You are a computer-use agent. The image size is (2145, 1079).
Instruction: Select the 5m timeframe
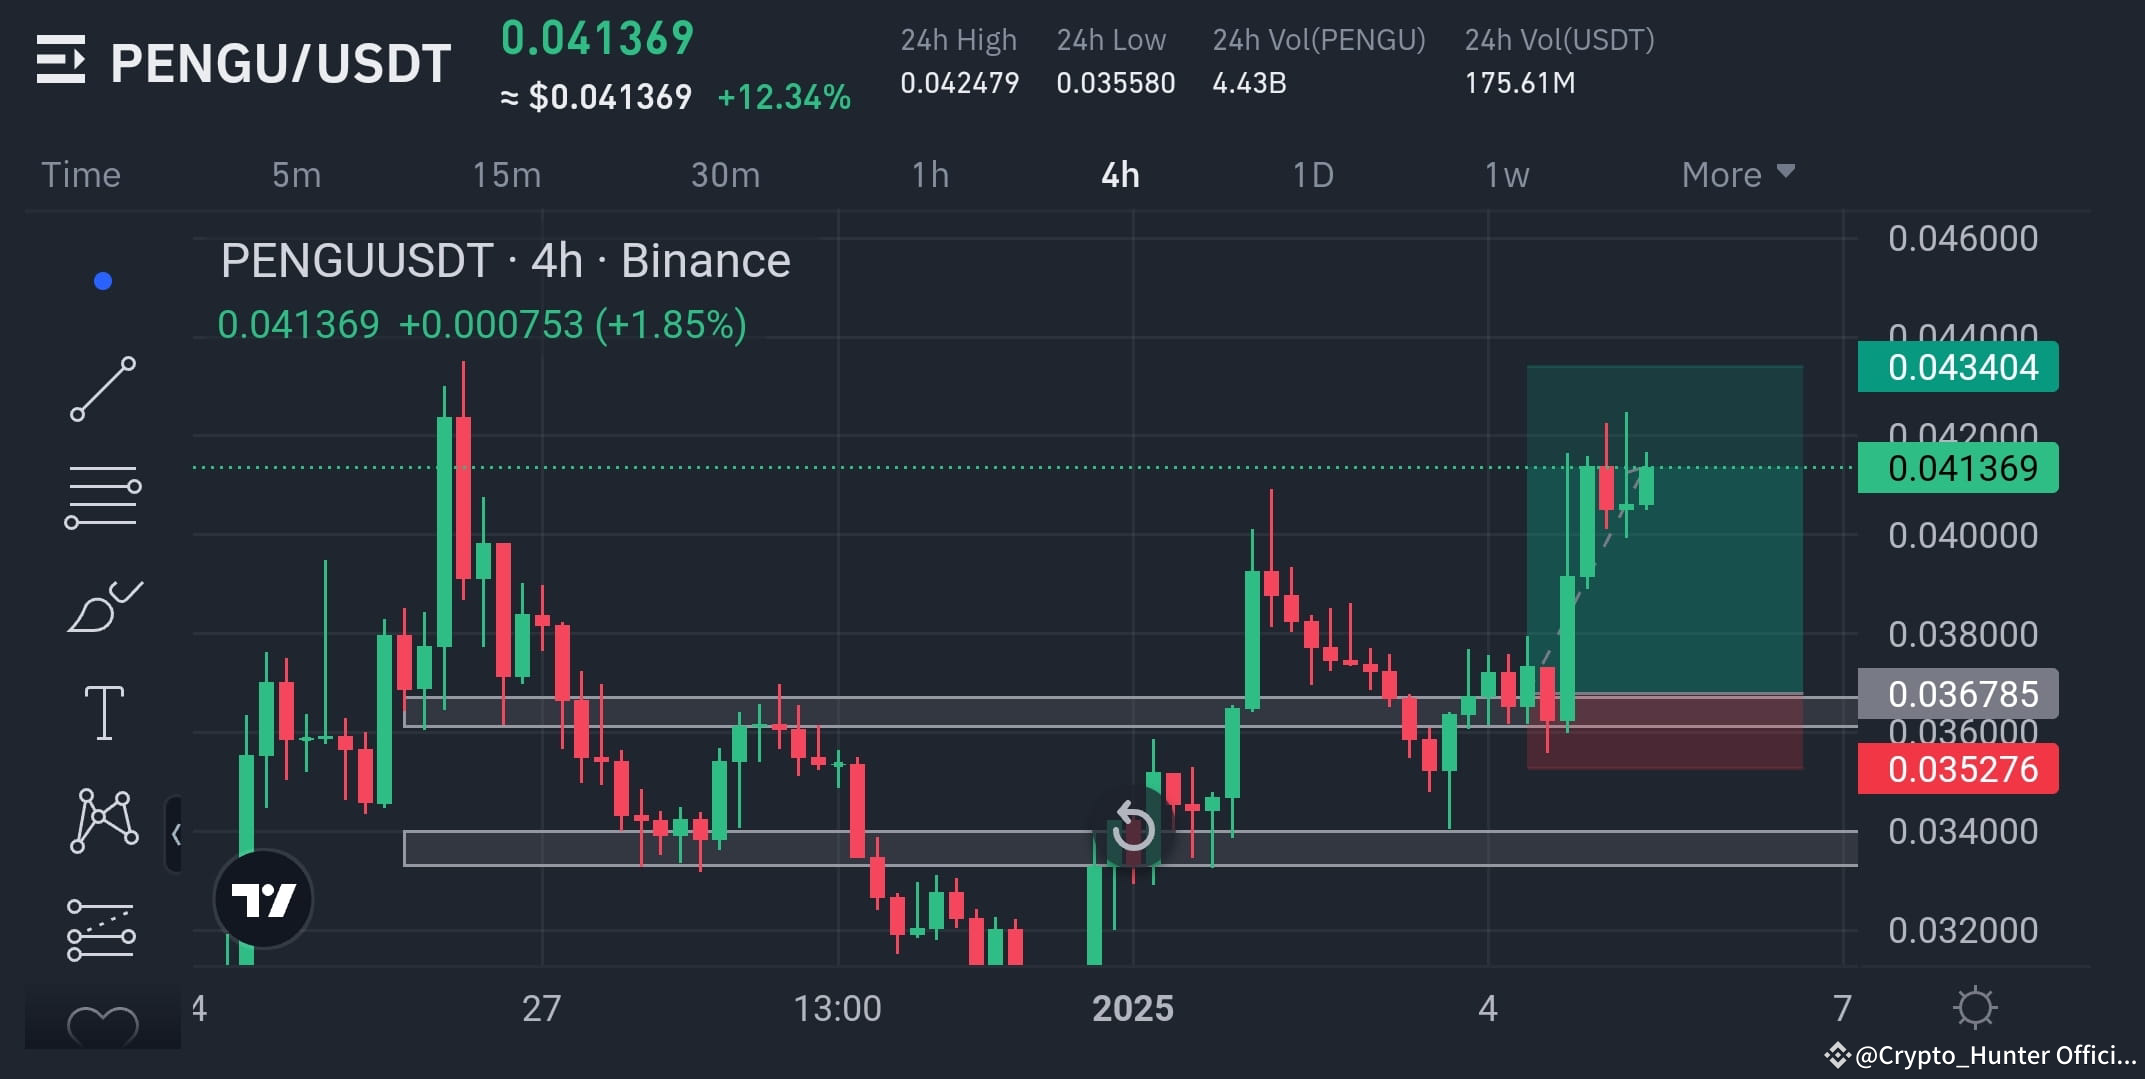[x=295, y=174]
